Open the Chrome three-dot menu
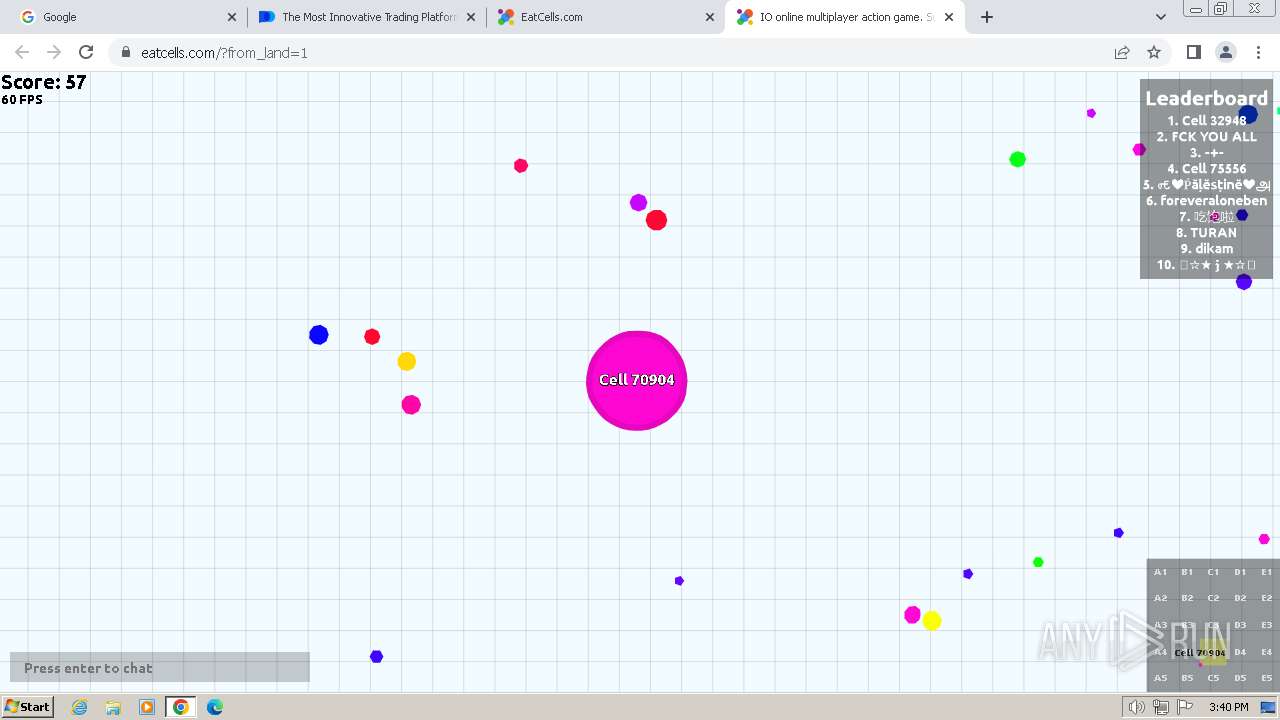This screenshot has width=1280, height=720. tap(1258, 52)
